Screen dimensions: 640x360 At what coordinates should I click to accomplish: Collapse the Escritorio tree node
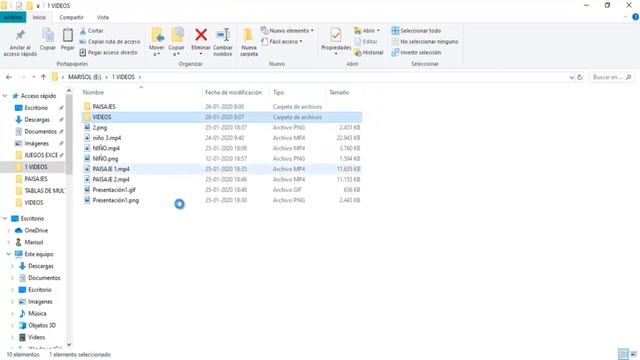[x=5, y=219]
